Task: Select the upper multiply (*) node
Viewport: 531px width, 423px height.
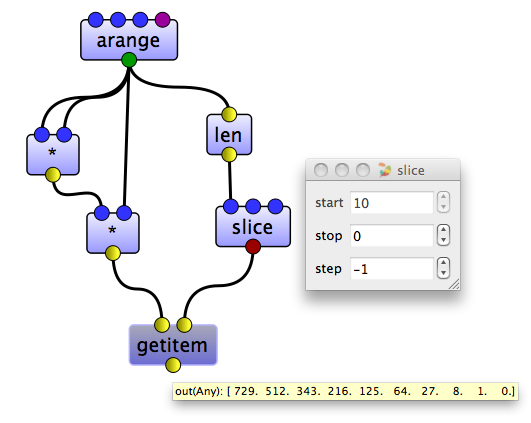Action: (53, 155)
